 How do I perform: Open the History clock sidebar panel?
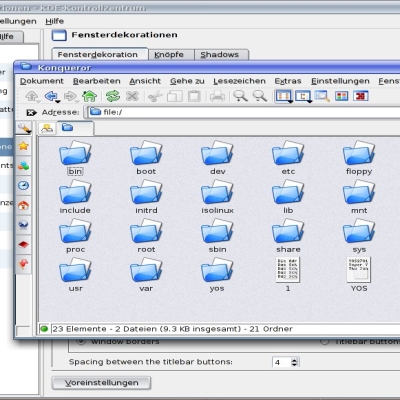coord(24,185)
